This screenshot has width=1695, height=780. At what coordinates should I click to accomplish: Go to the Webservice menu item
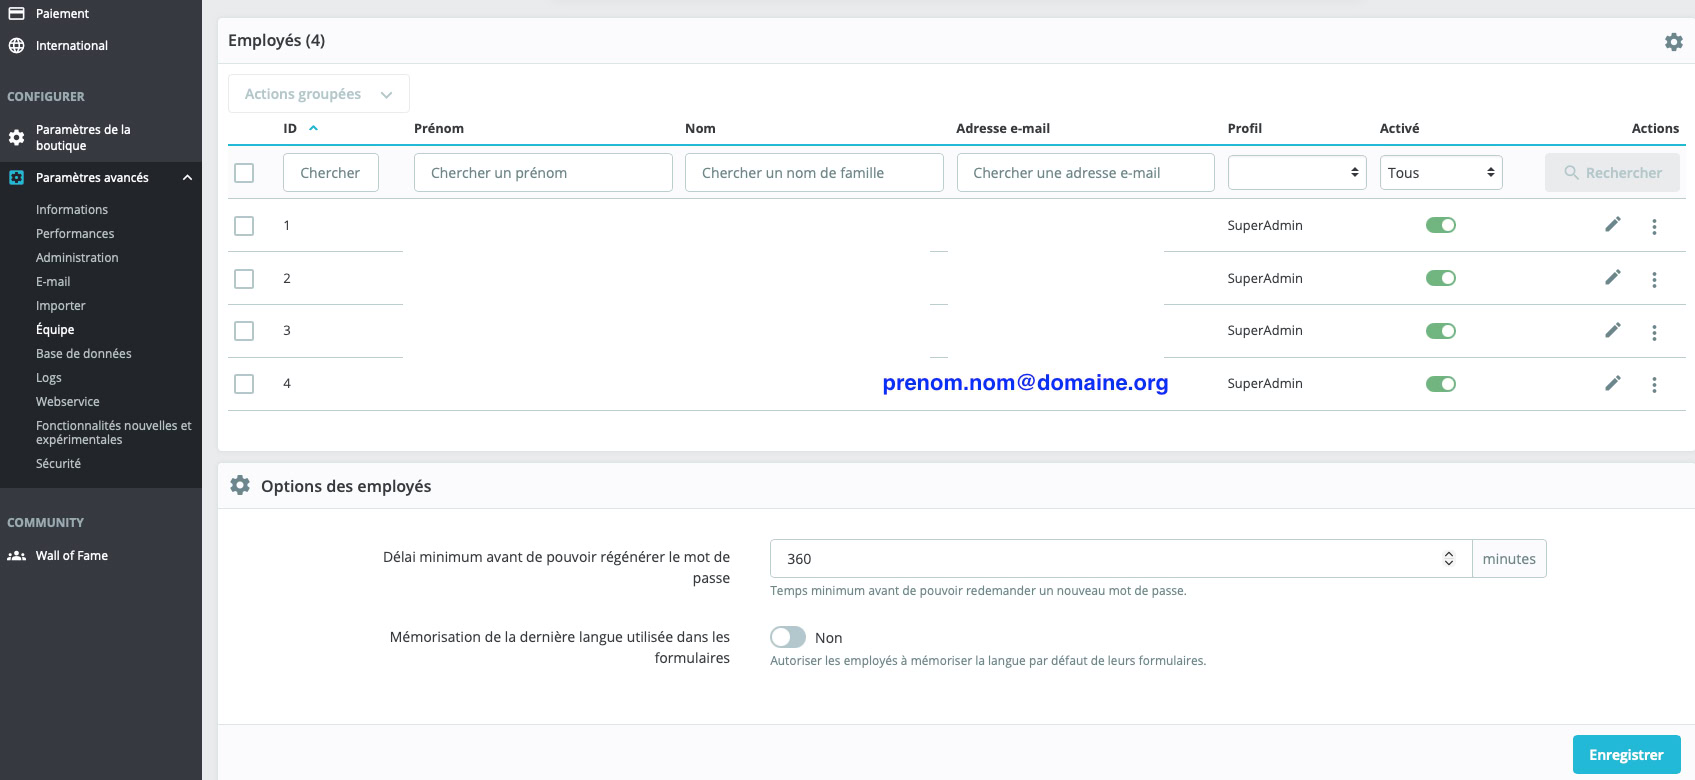tap(68, 402)
